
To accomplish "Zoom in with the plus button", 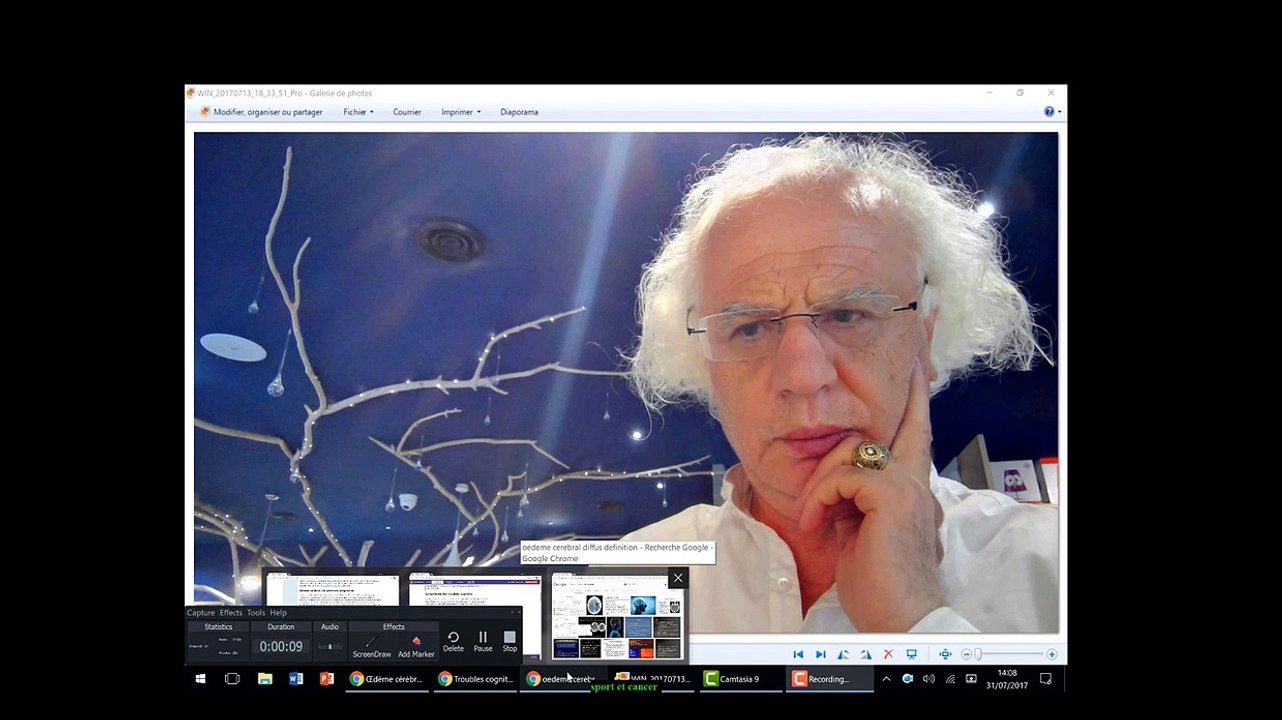I will 1052,654.
